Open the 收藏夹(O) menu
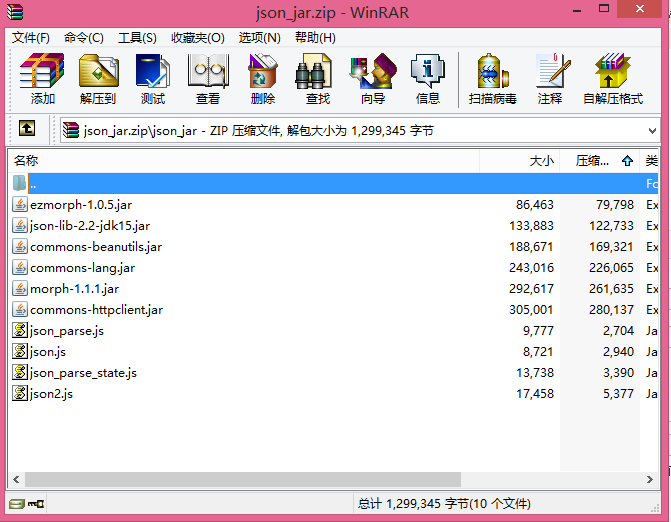 [198, 38]
